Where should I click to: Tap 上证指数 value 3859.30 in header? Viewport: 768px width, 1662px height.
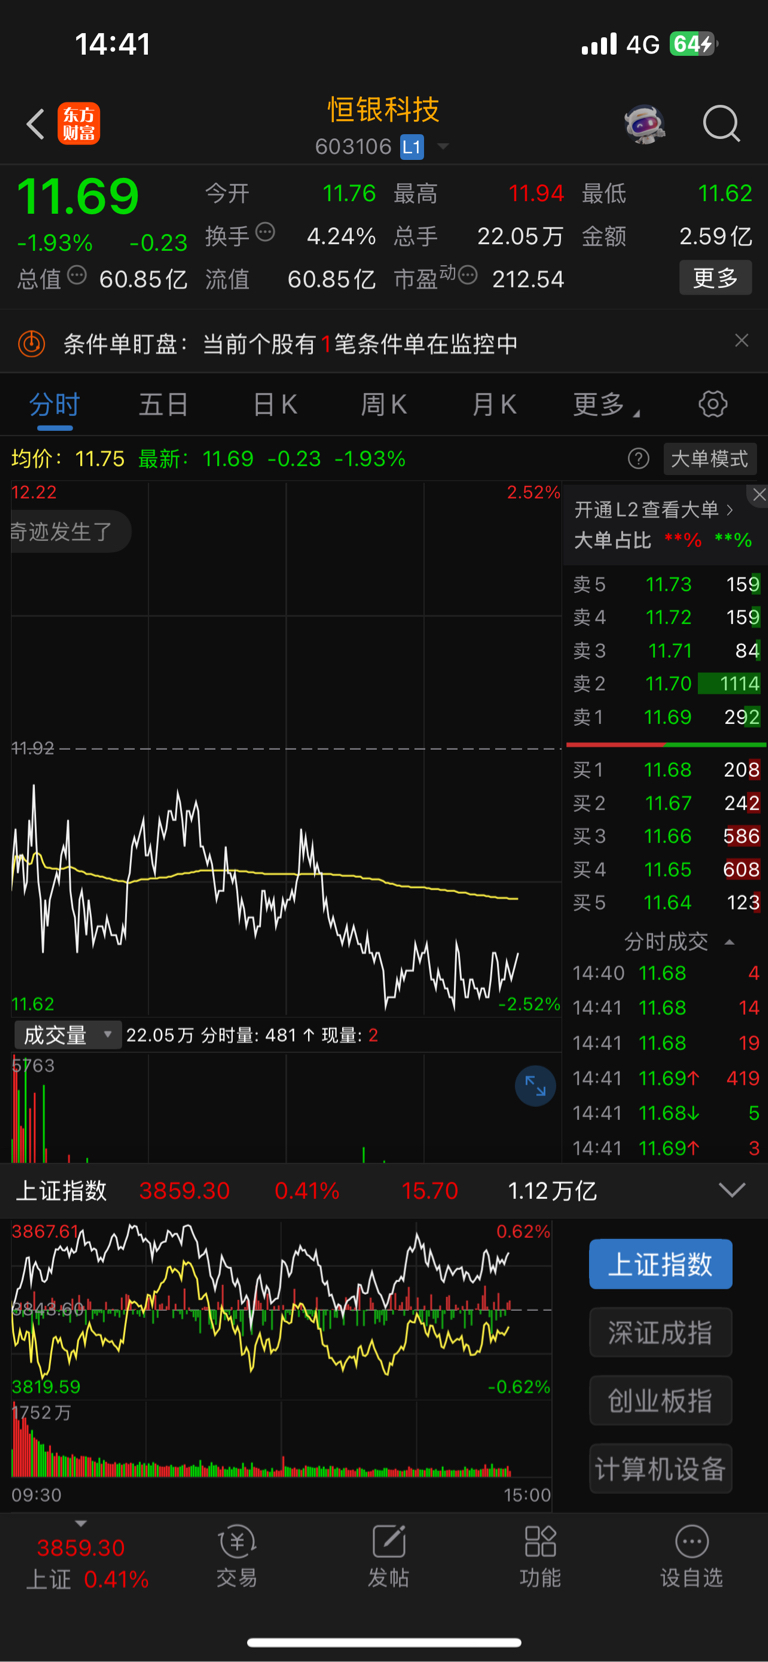coord(185,1191)
